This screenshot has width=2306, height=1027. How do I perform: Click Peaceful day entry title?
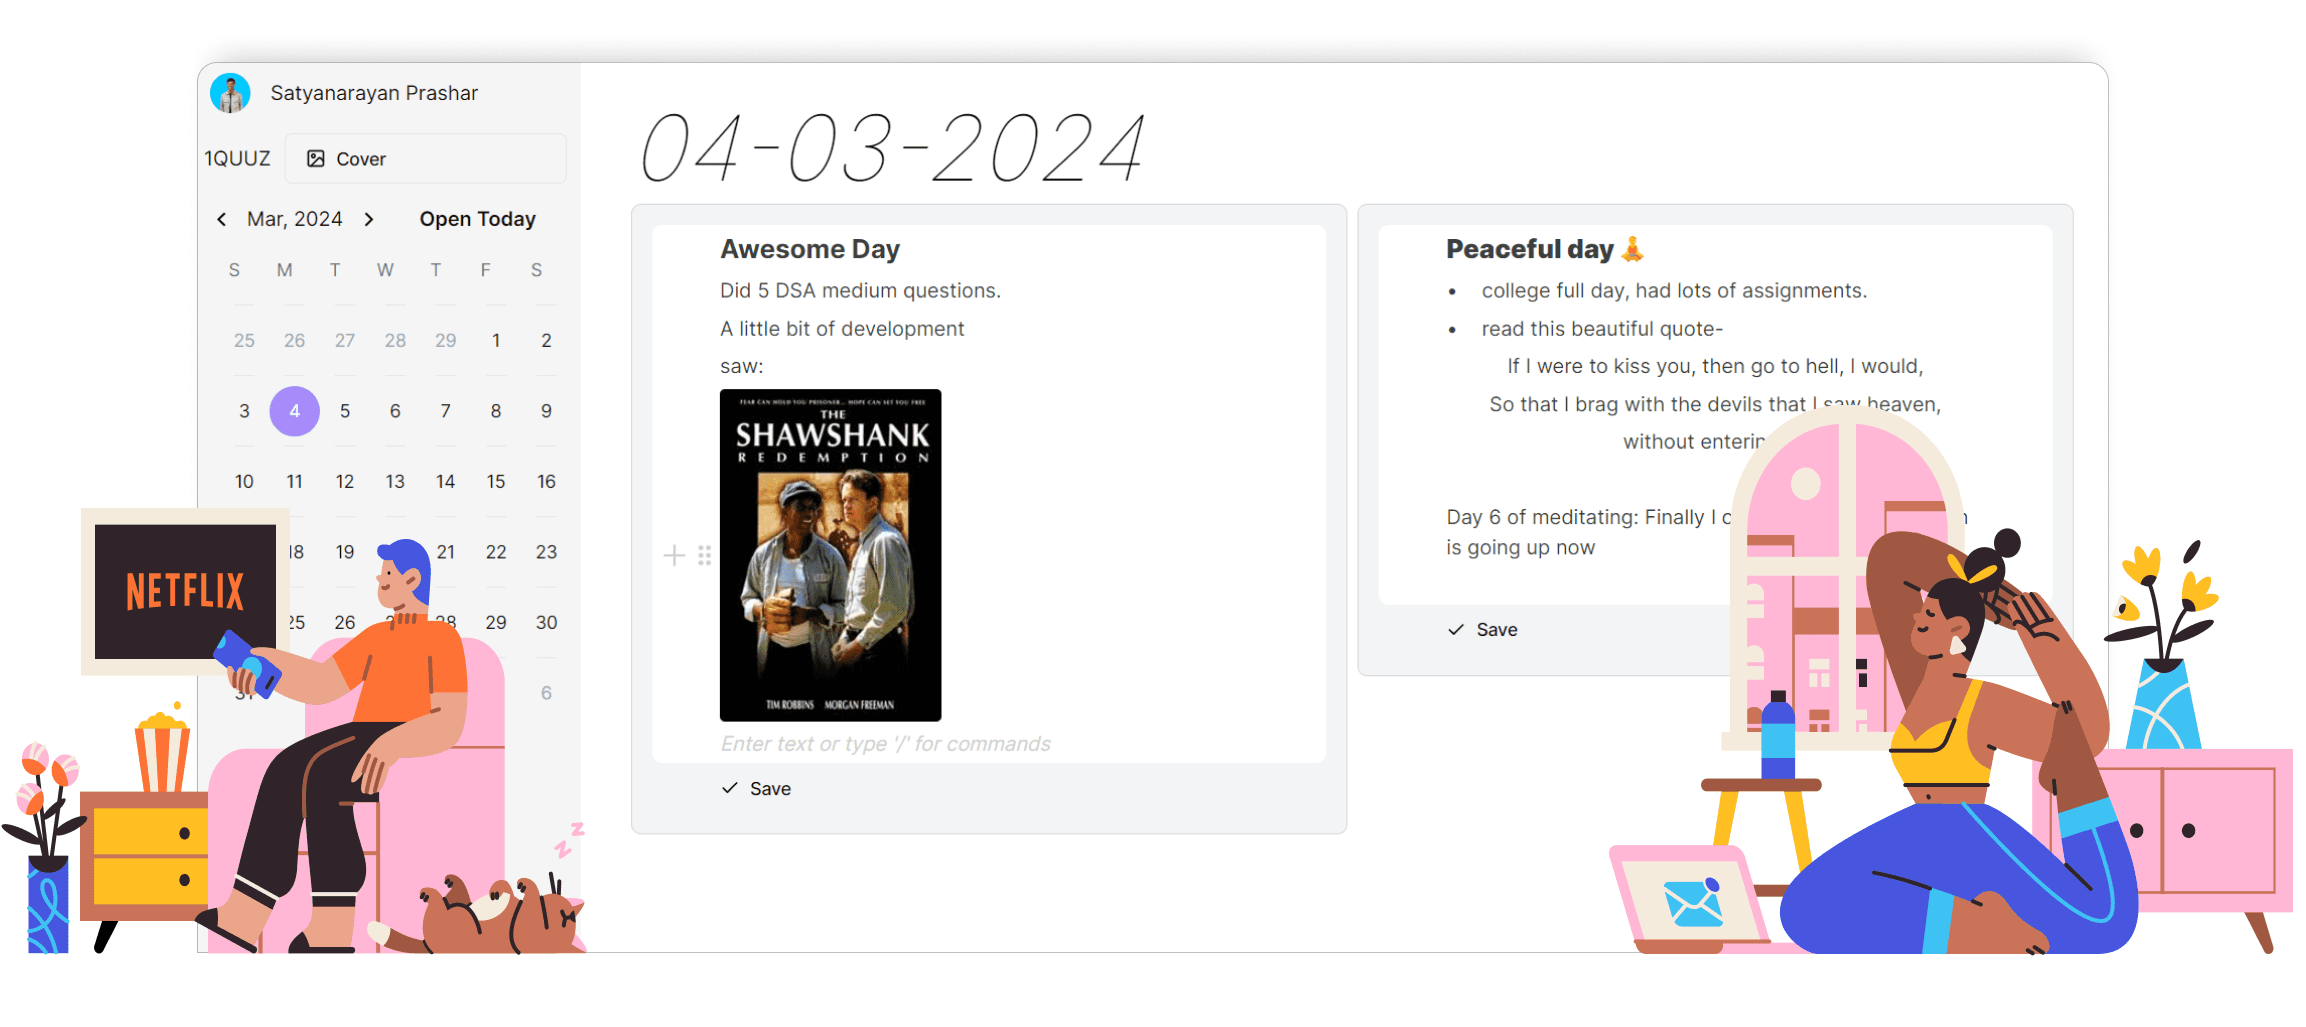click(x=1545, y=249)
